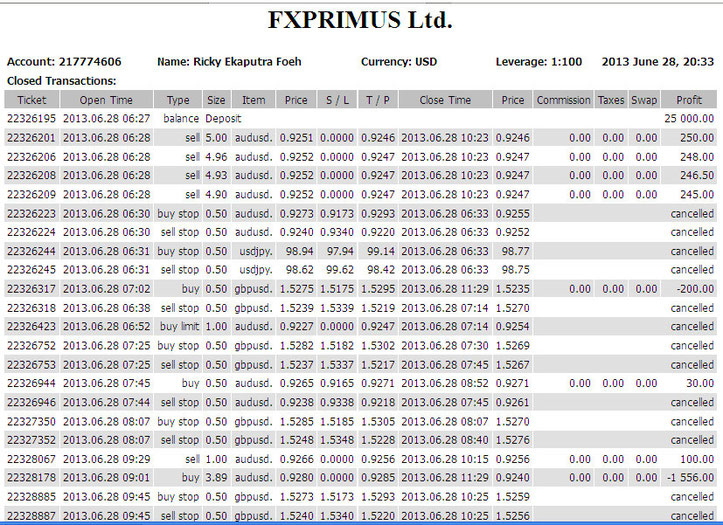This screenshot has height=525, width=723.
Task: Click the 100.00 profit value
Action: (697, 460)
